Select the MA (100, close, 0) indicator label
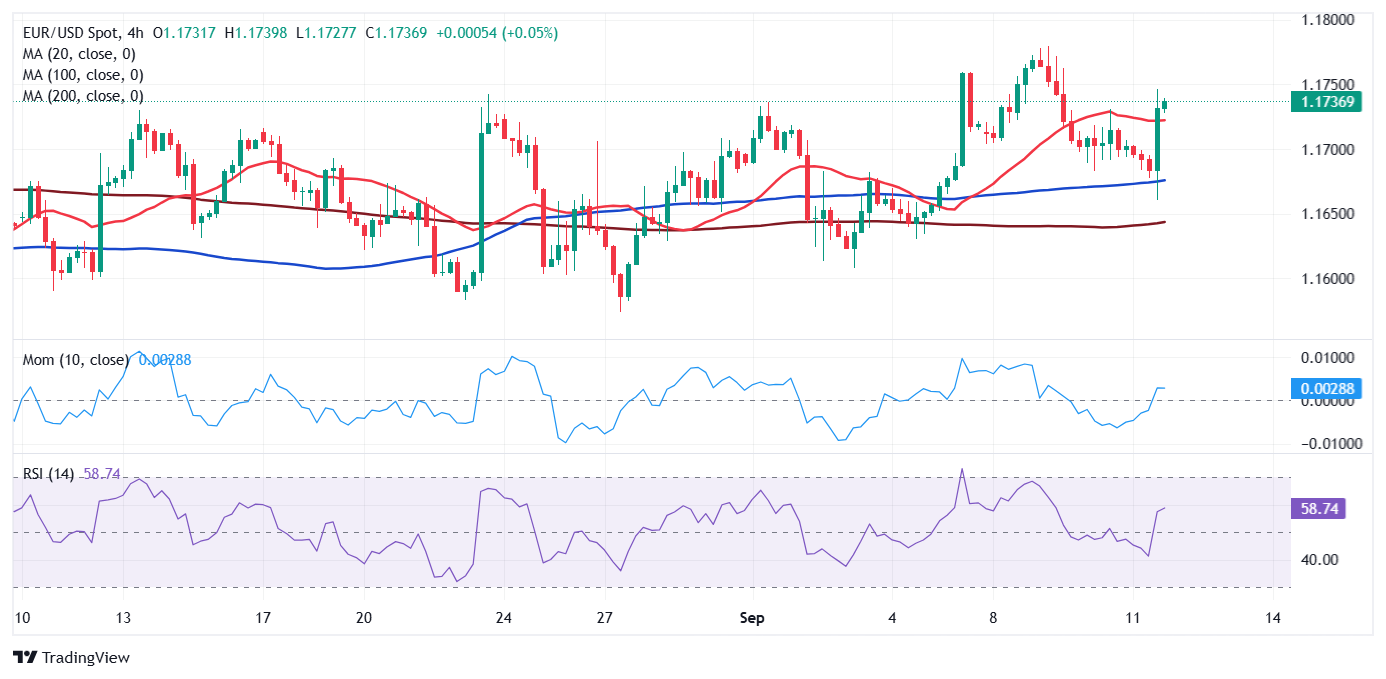Image resolution: width=1386 pixels, height=679 pixels. [x=82, y=75]
